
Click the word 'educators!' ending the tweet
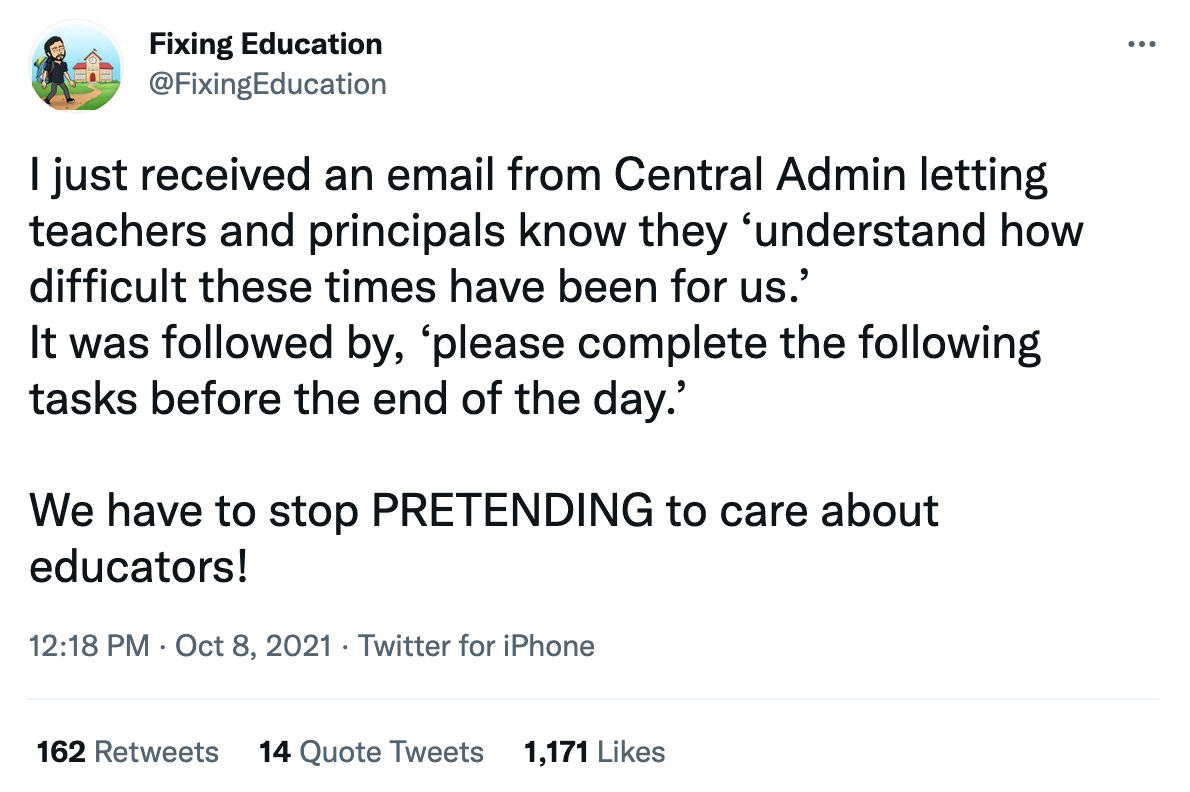(139, 567)
